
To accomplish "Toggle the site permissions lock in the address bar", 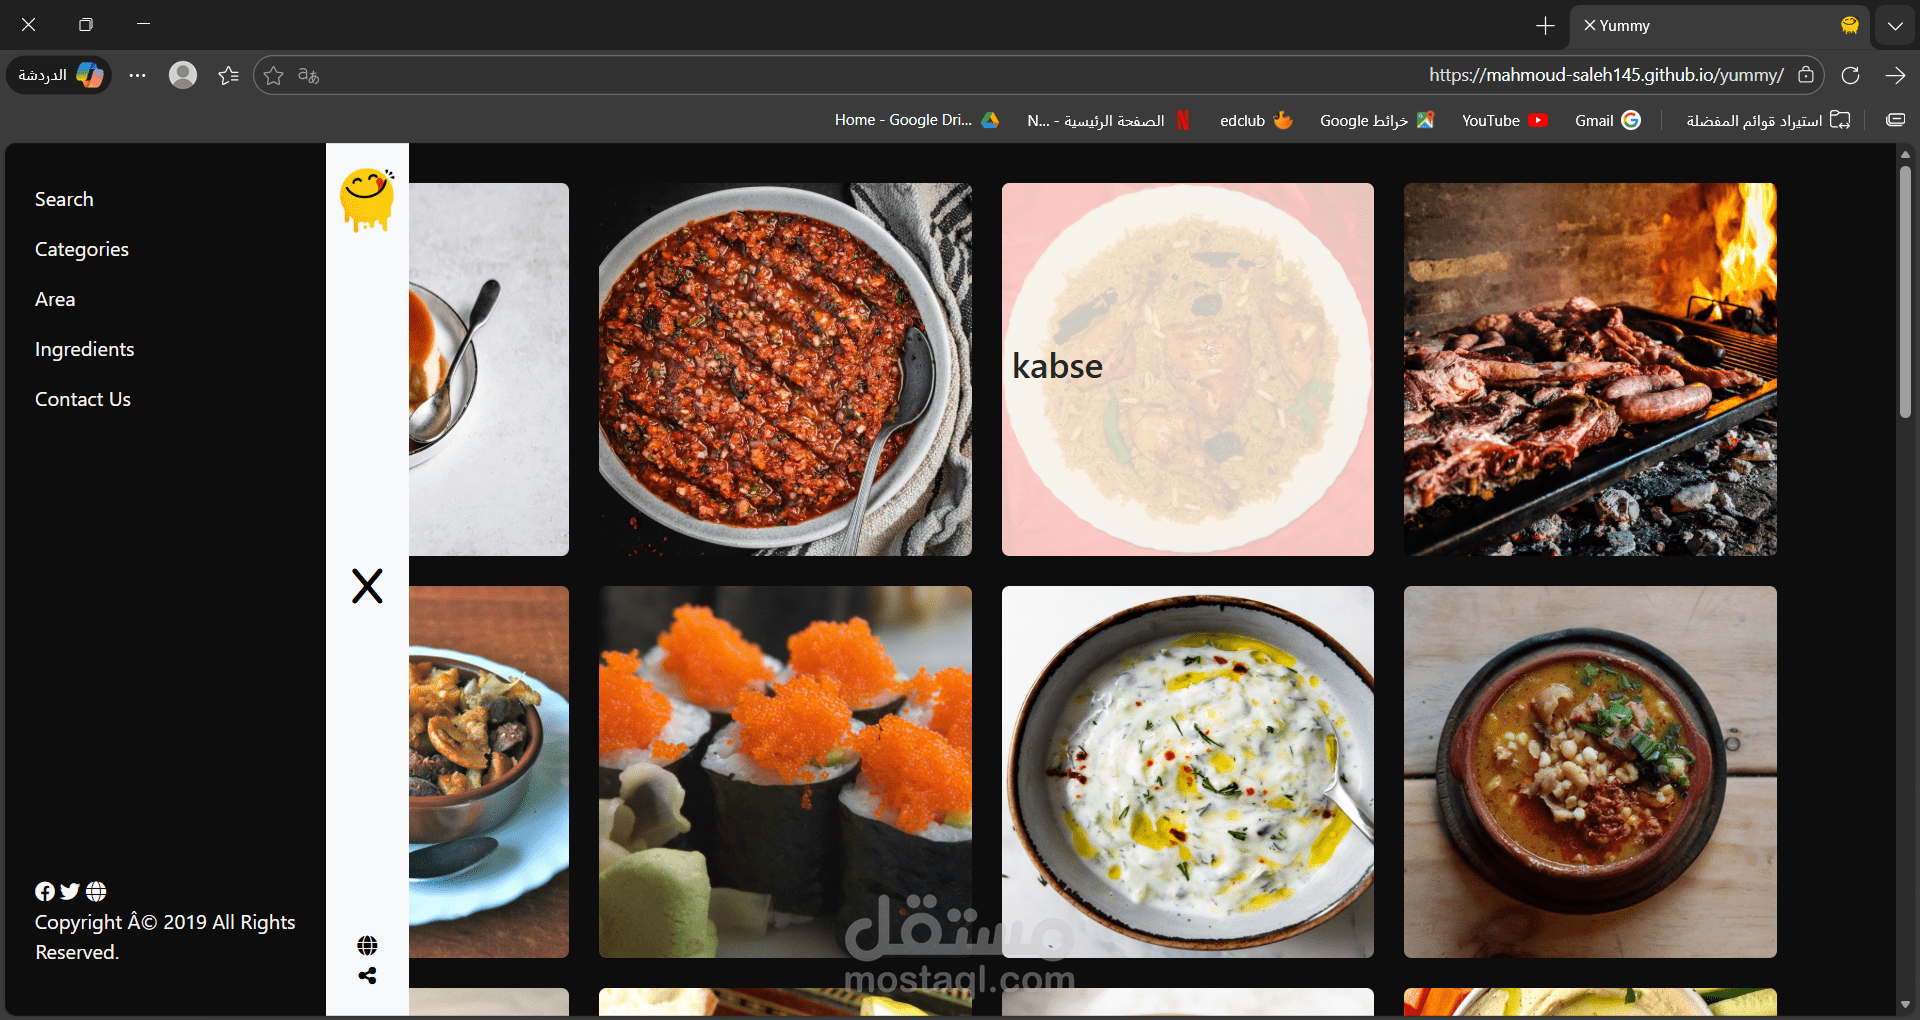I will 1807,75.
